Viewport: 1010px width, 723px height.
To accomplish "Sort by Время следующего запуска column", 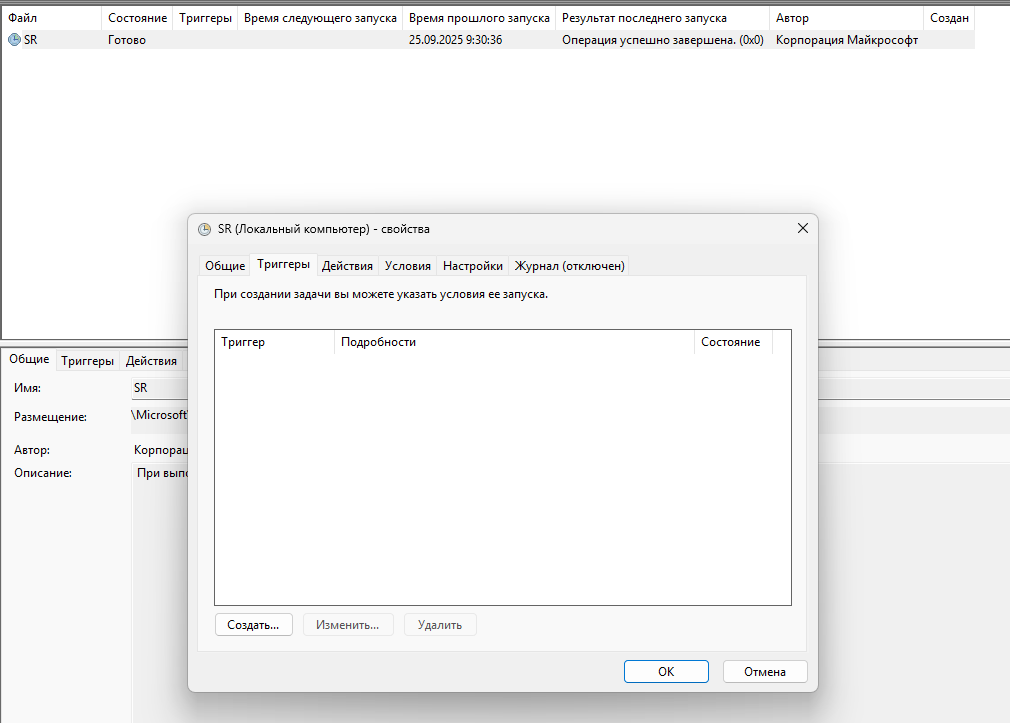I will click(320, 18).
